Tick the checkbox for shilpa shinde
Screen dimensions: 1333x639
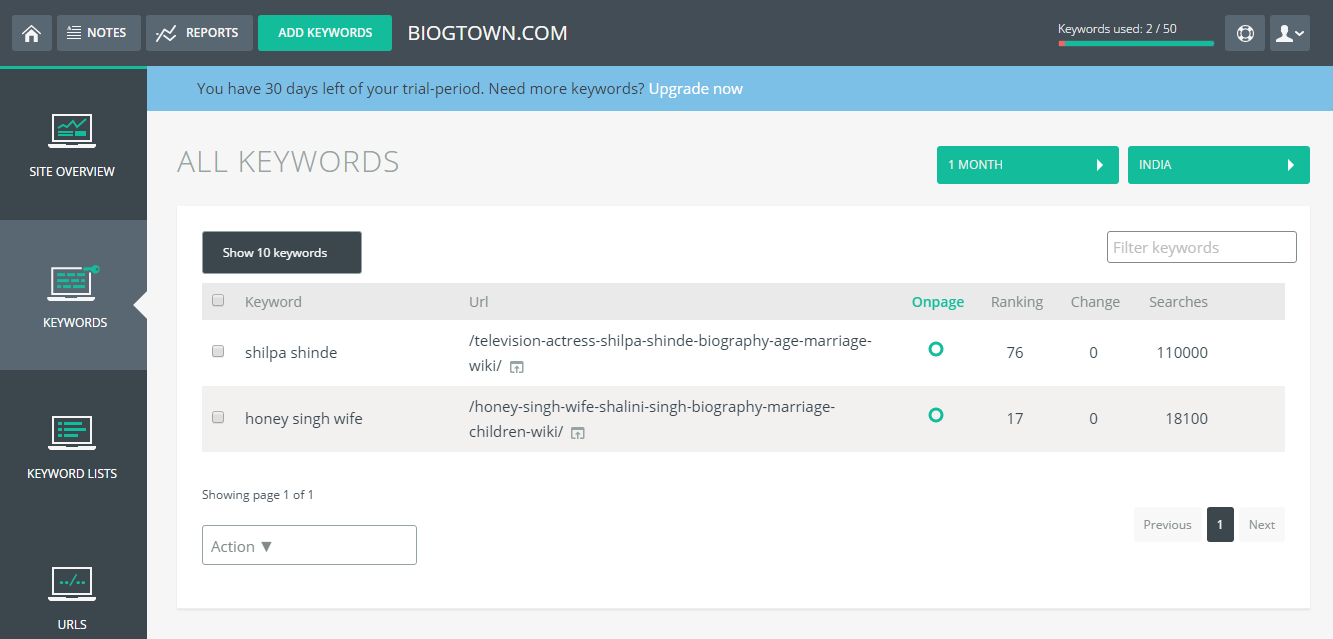(x=218, y=351)
